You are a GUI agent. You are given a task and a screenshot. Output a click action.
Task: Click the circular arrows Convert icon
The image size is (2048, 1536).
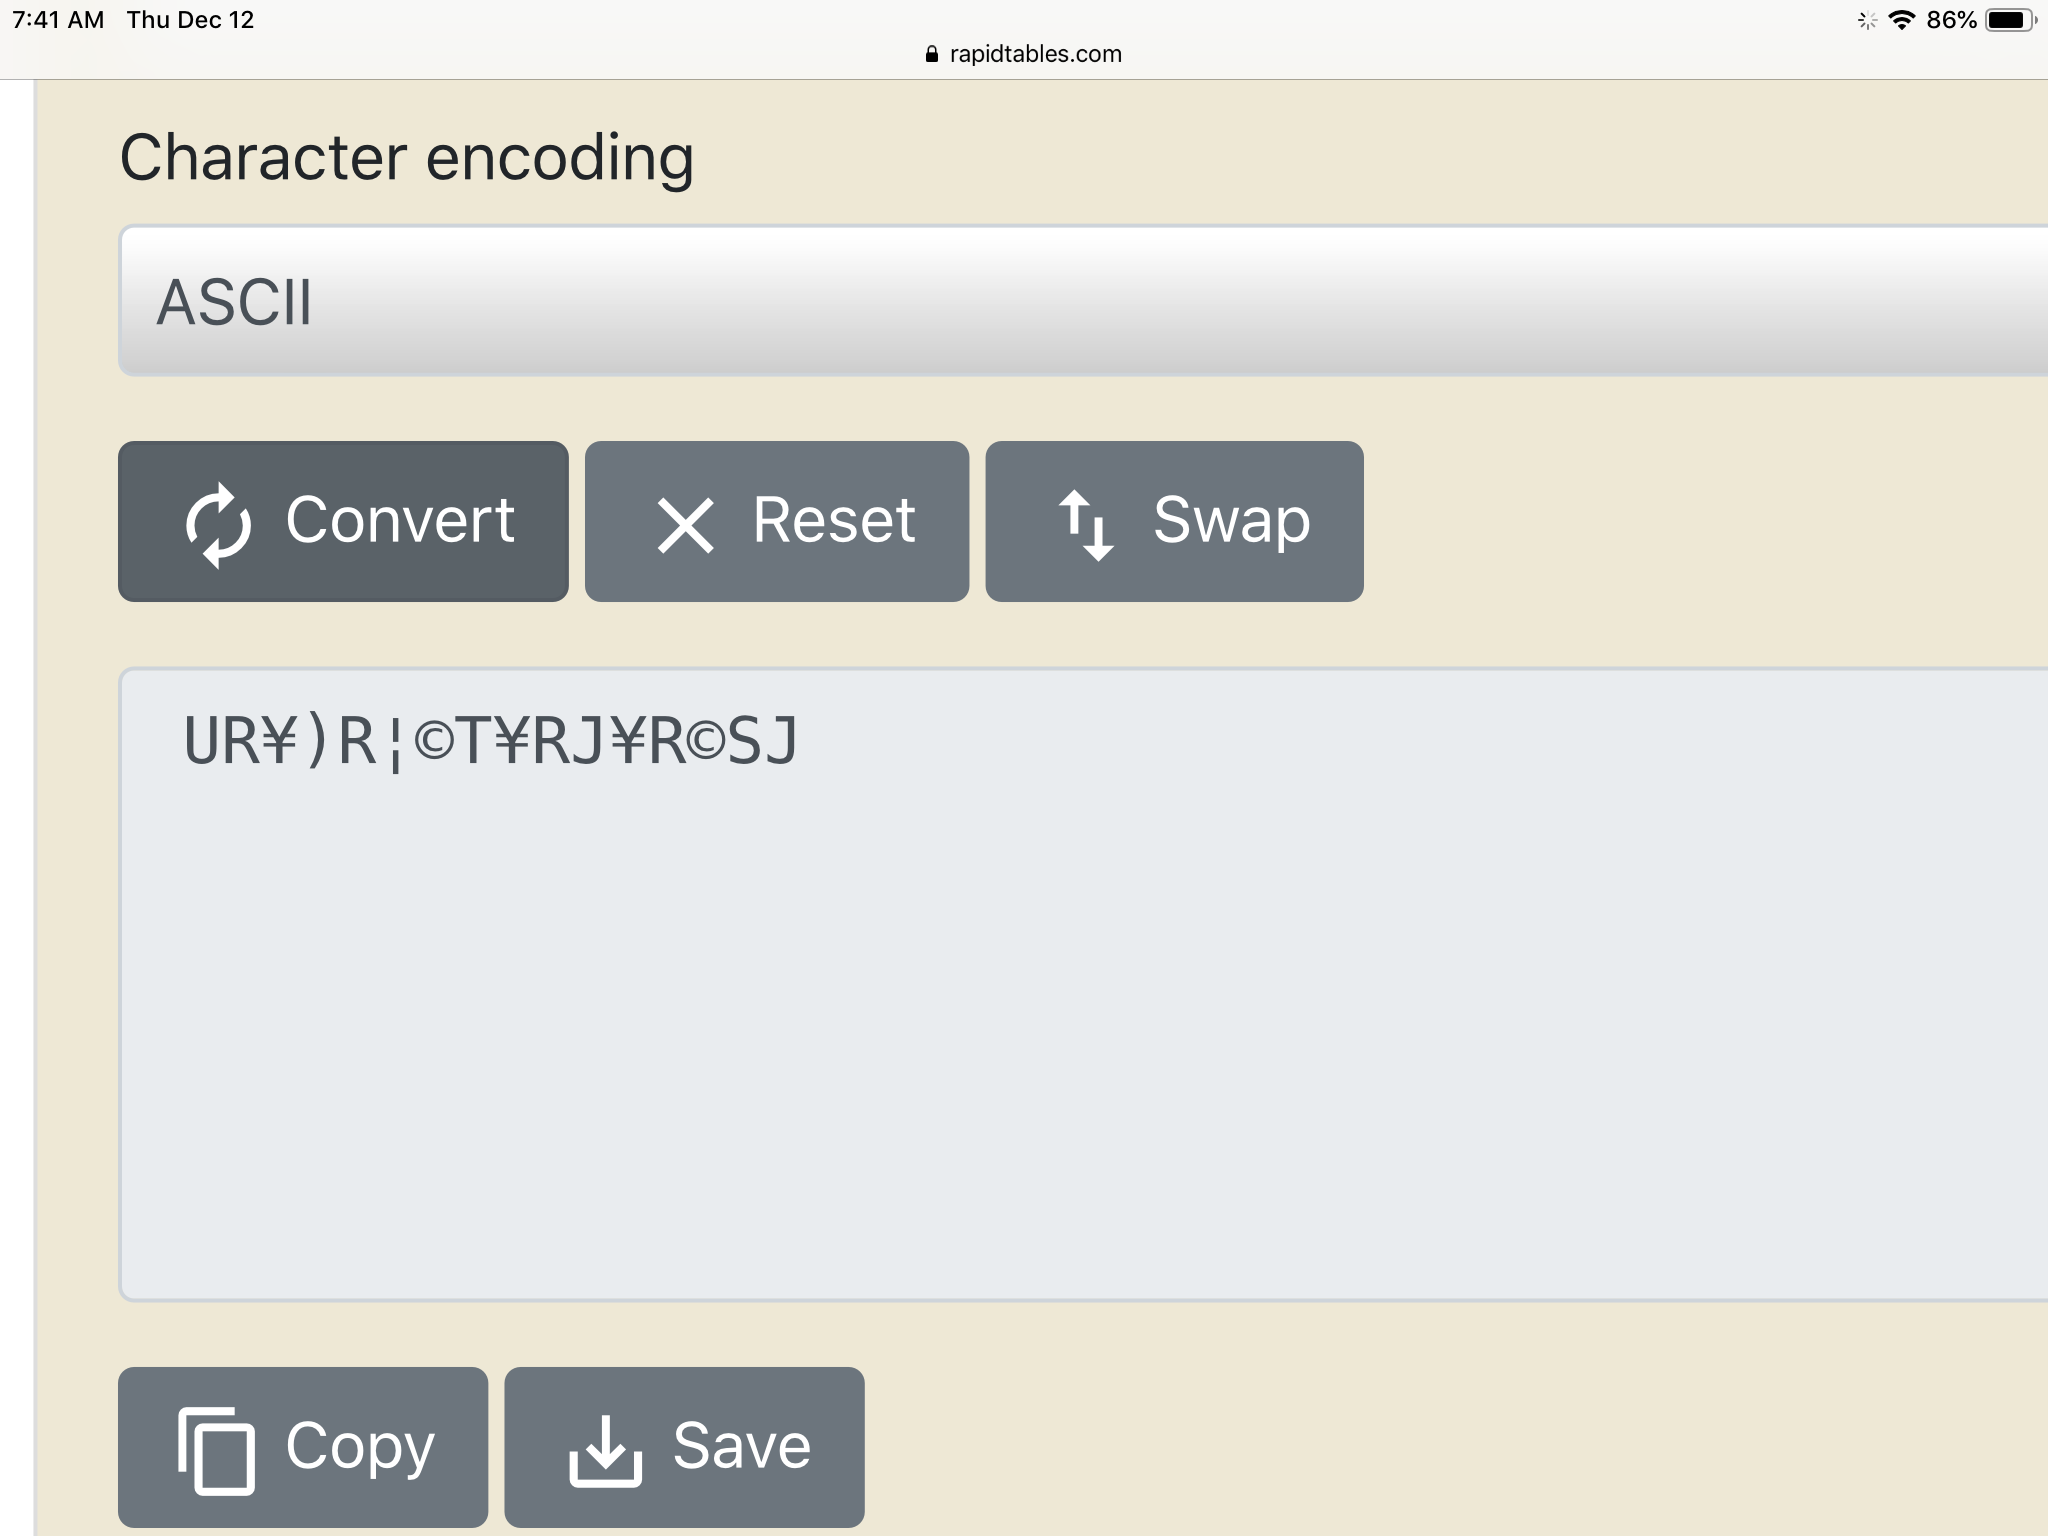click(218, 525)
